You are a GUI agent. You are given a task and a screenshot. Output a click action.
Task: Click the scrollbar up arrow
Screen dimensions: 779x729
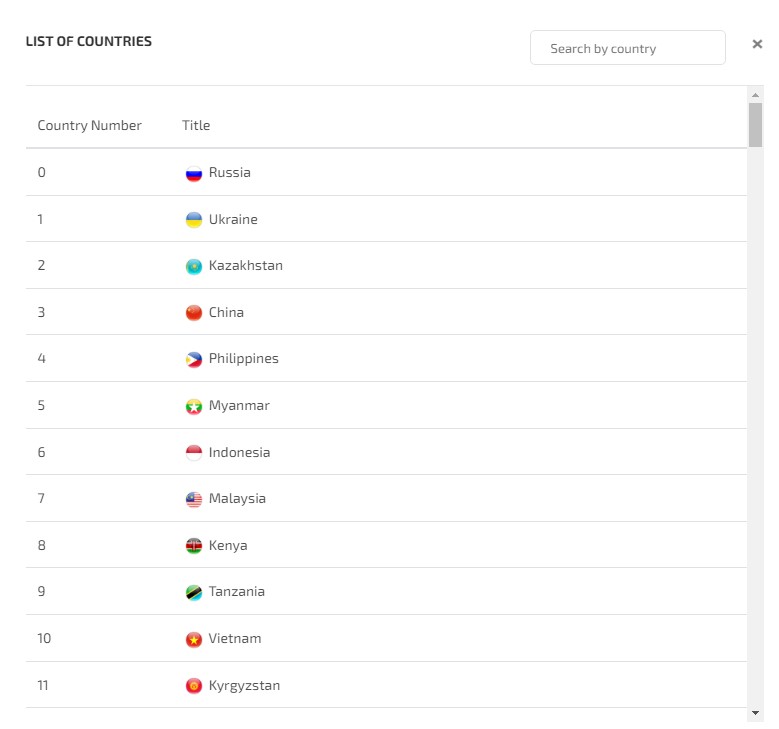755,95
